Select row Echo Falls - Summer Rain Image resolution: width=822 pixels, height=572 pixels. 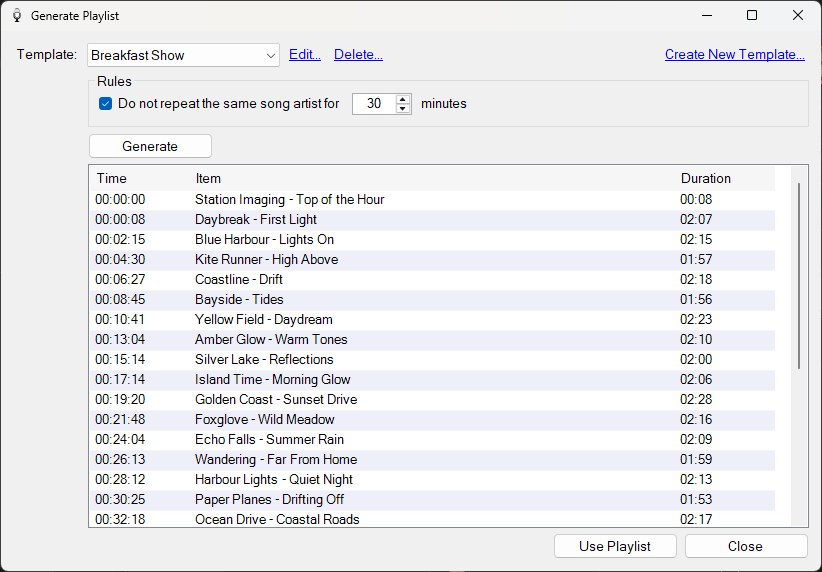coord(432,439)
